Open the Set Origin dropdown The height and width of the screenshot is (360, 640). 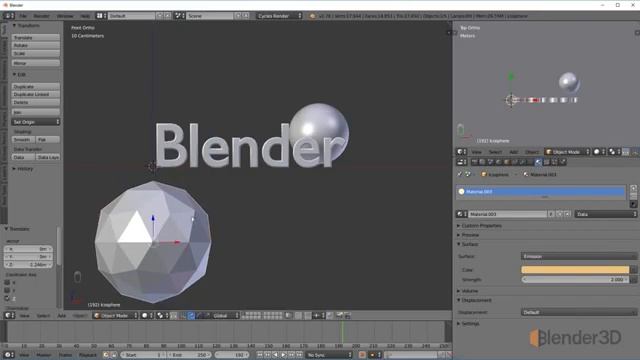click(x=36, y=122)
